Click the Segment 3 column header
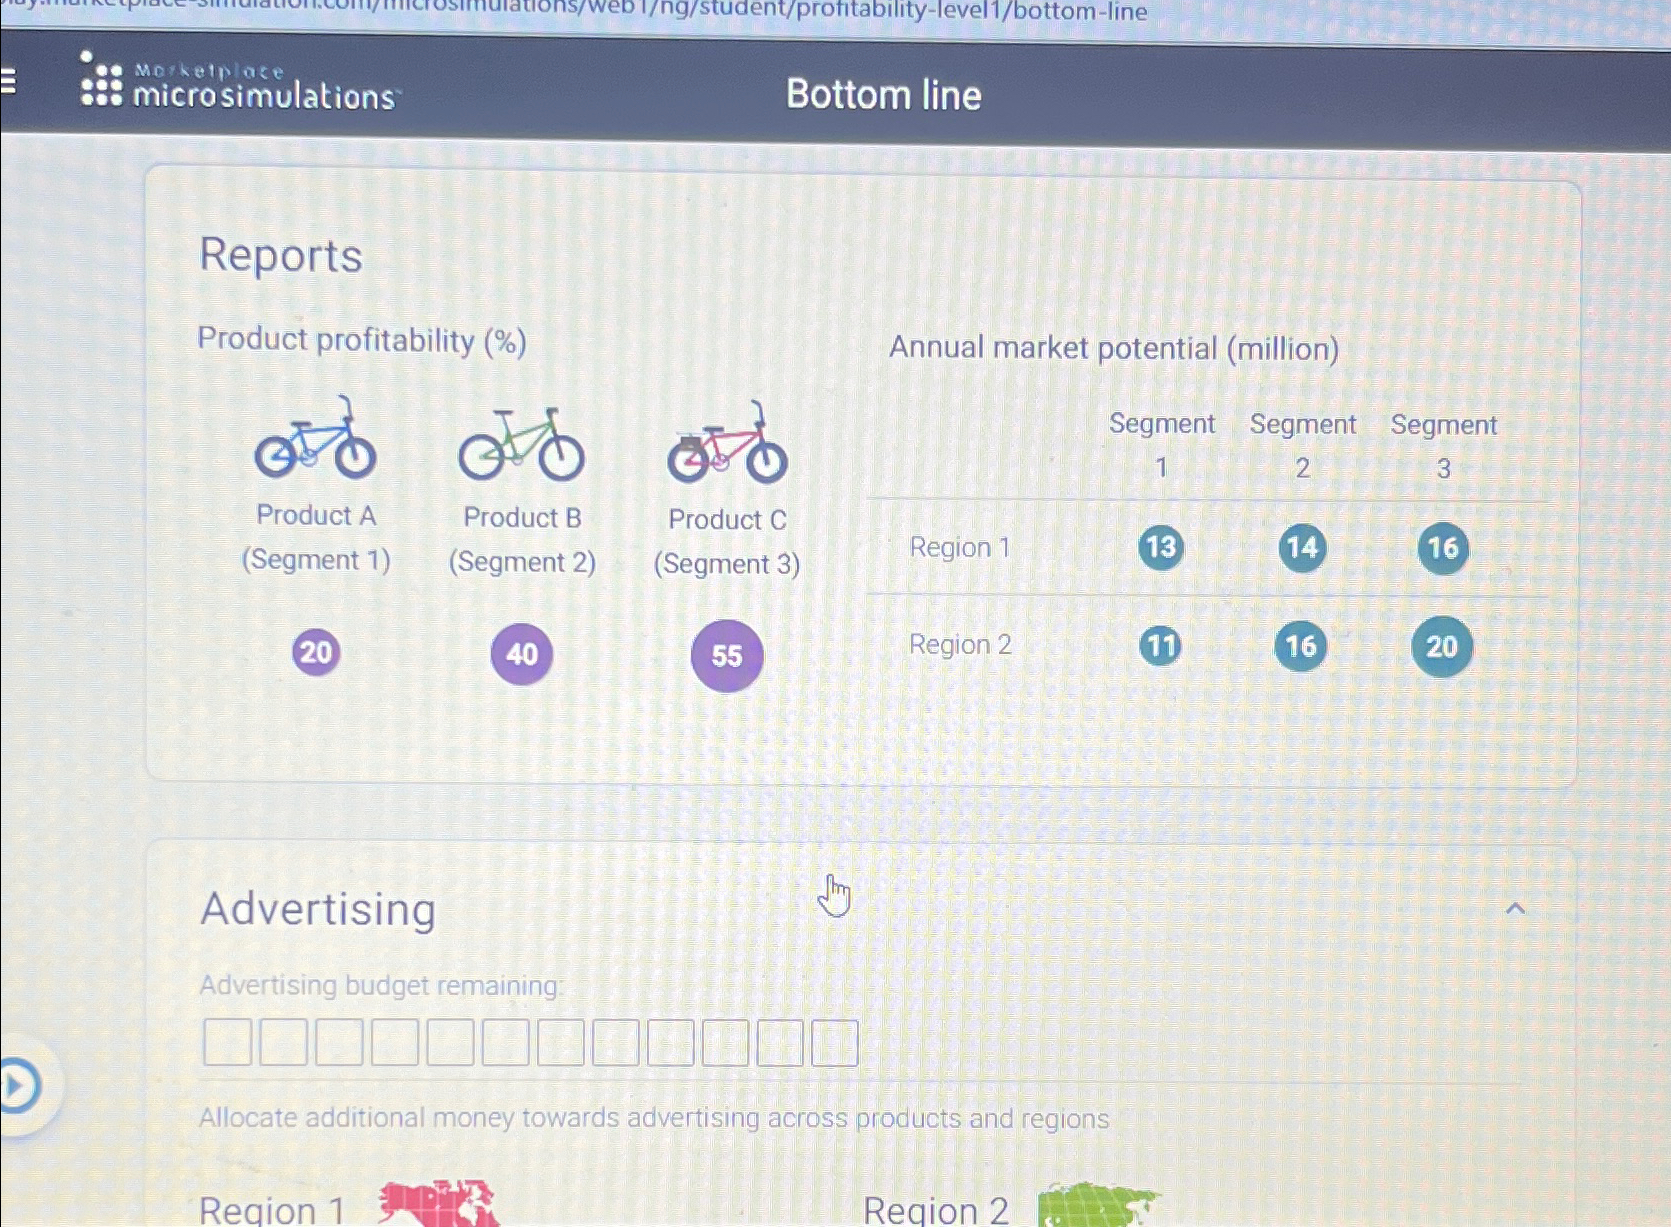The width and height of the screenshot is (1671, 1227). click(1444, 446)
